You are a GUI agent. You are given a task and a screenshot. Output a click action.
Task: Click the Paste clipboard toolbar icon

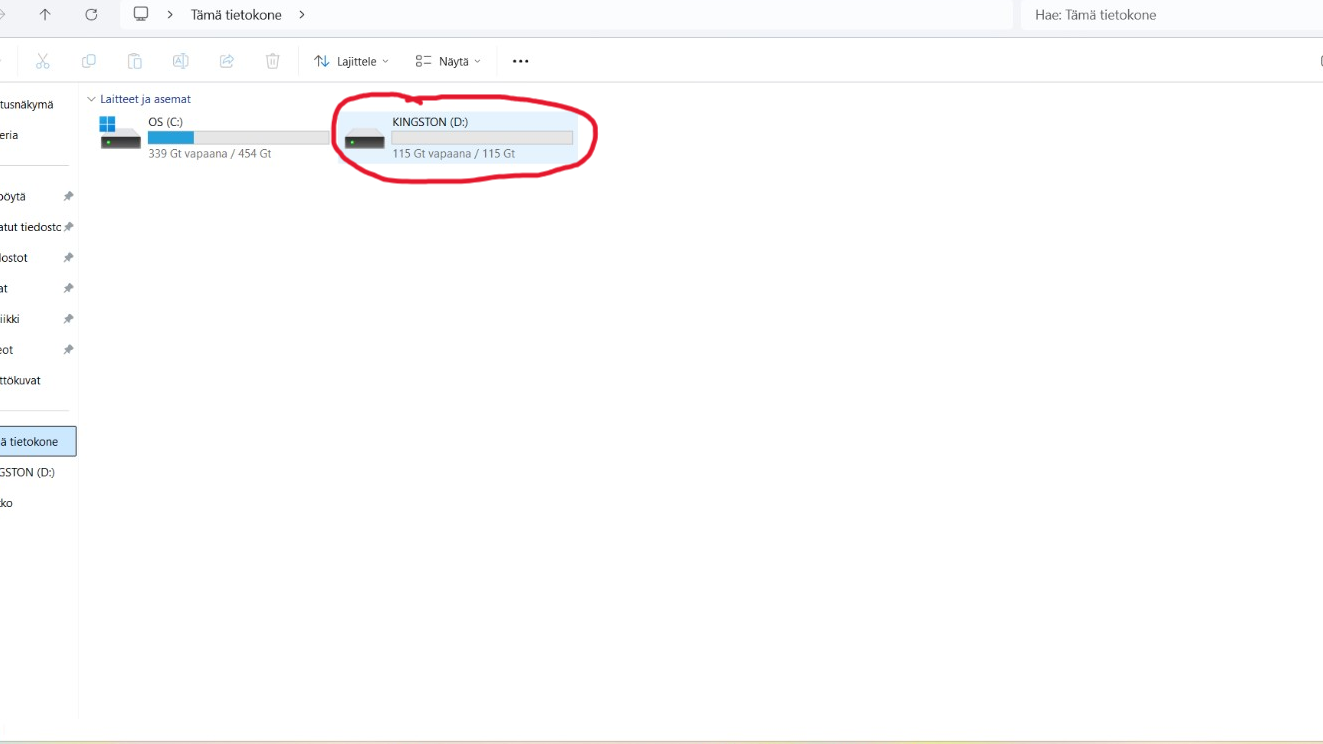click(135, 61)
